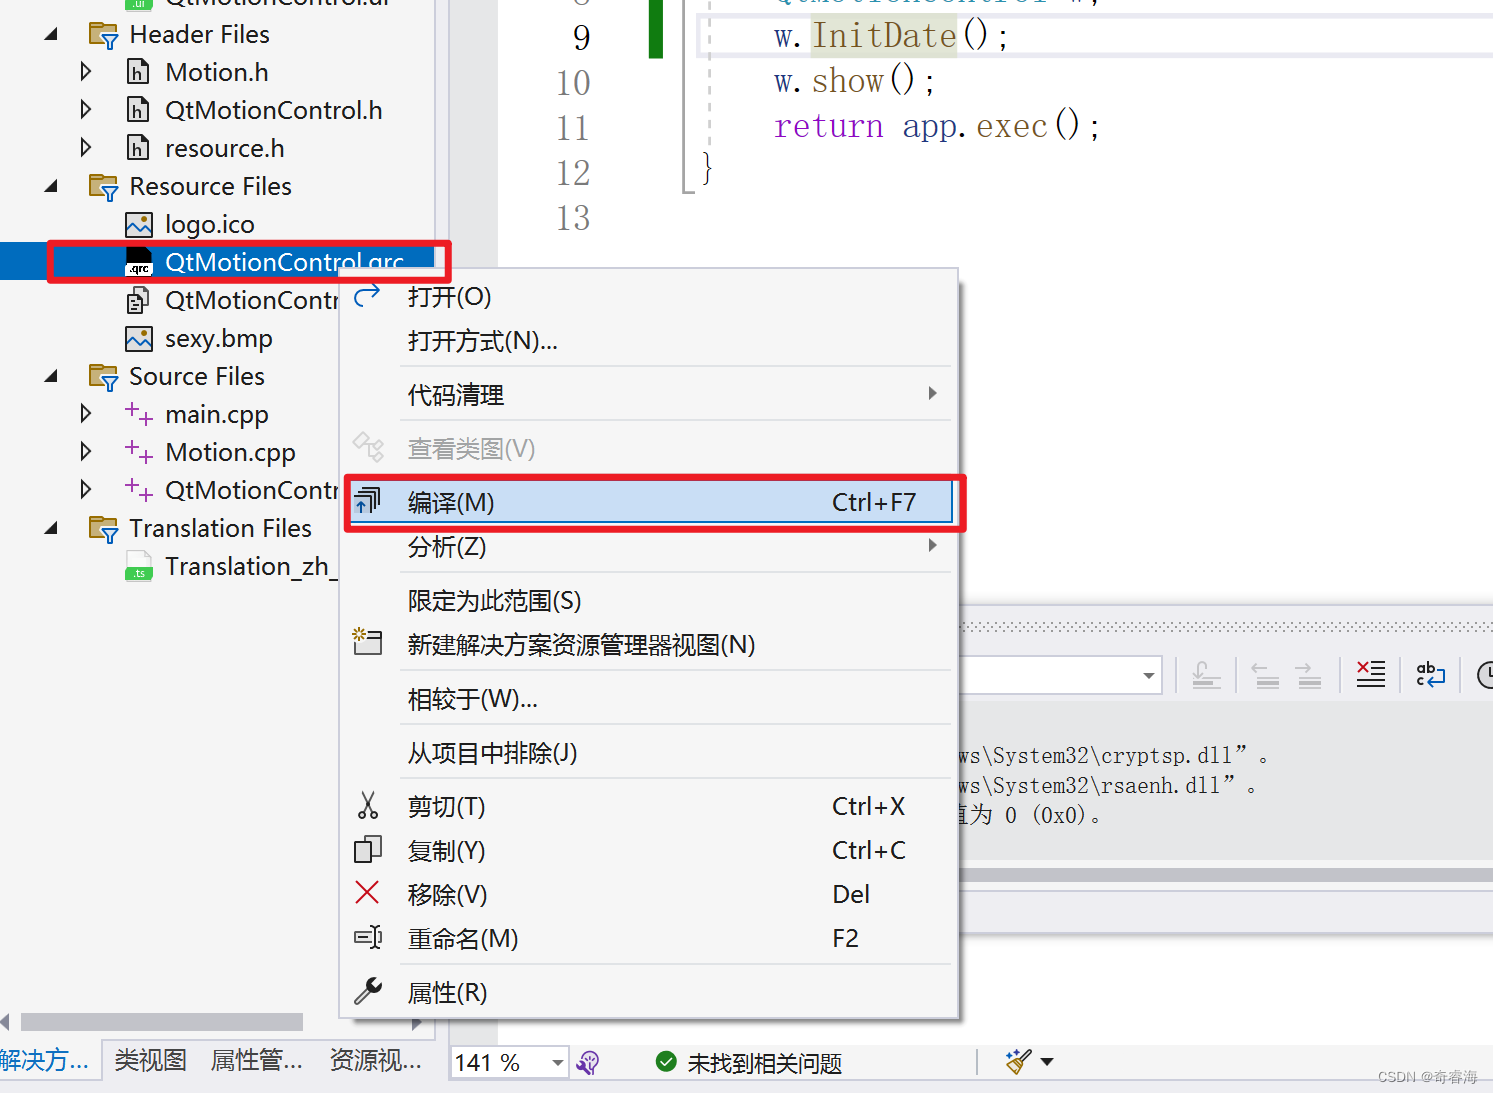This screenshot has height=1093, width=1493.
Task: Expand the Motion.cpp node
Action: click(x=86, y=452)
